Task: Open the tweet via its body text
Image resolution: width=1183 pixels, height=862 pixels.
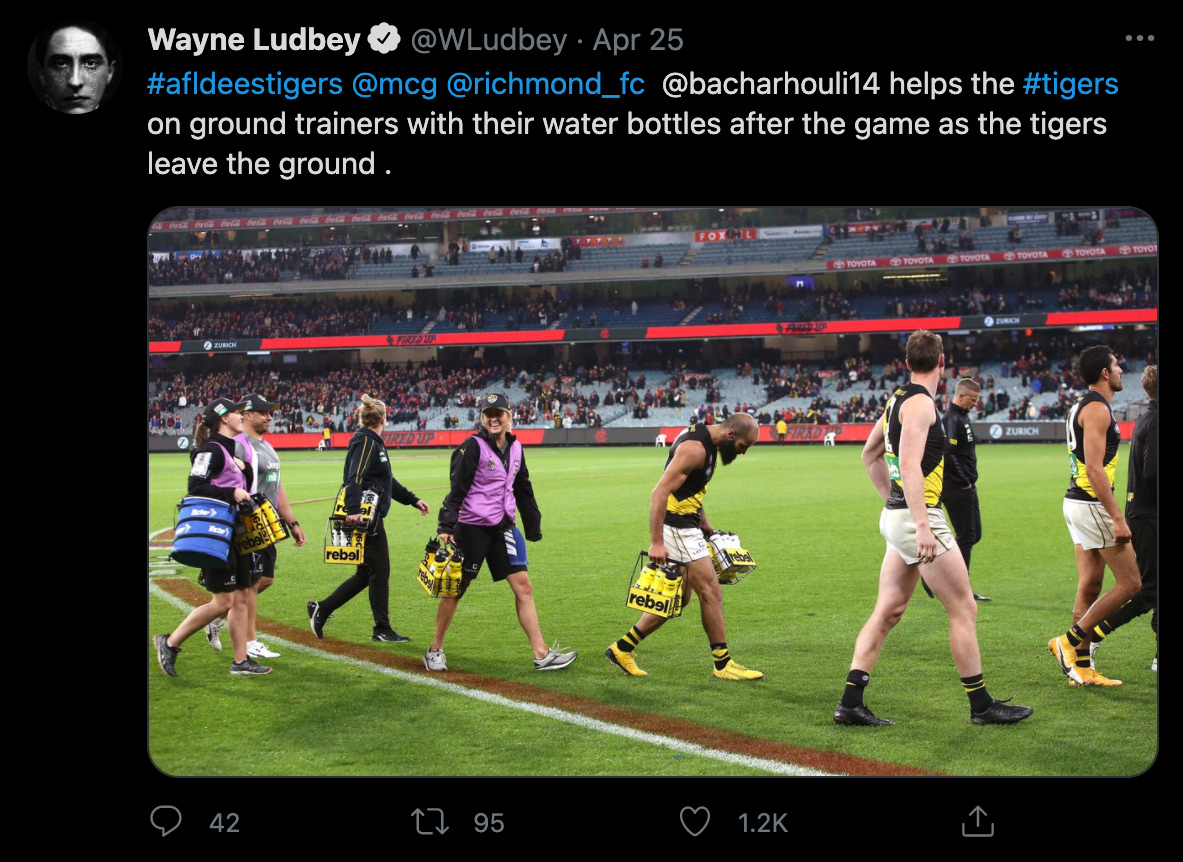Action: click(x=632, y=124)
